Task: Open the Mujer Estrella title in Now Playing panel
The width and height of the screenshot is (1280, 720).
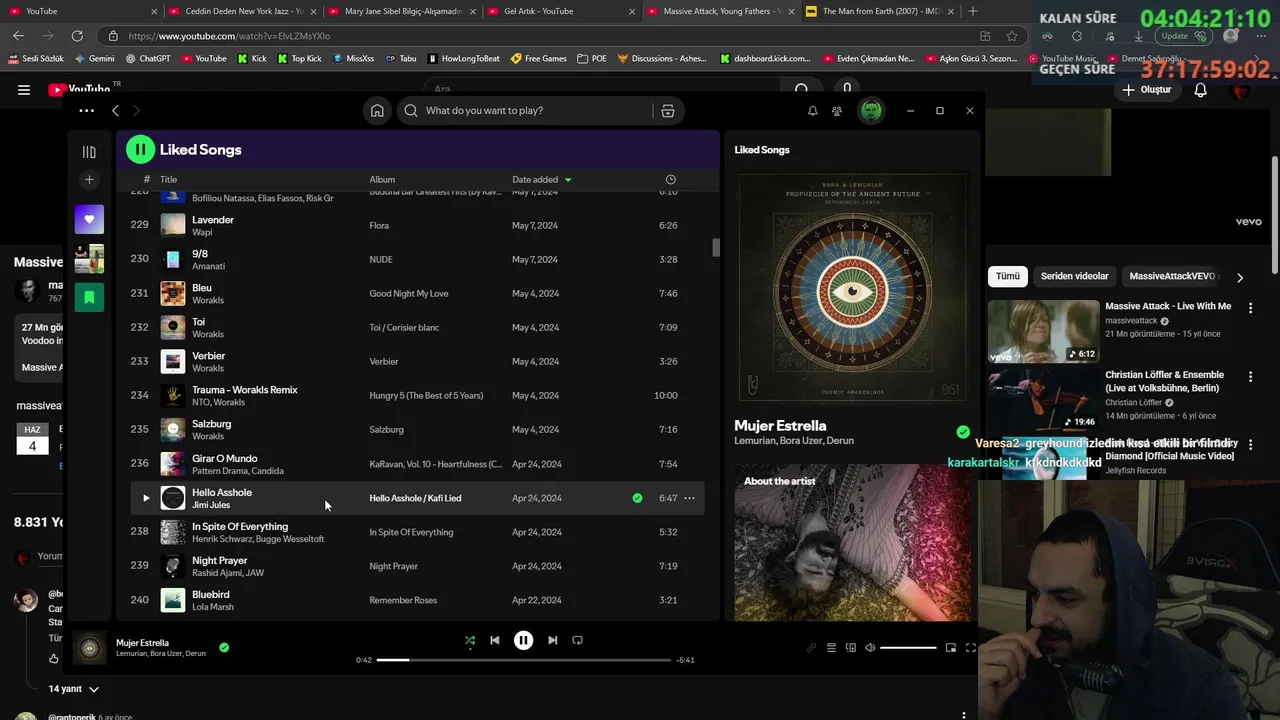Action: tap(780, 426)
